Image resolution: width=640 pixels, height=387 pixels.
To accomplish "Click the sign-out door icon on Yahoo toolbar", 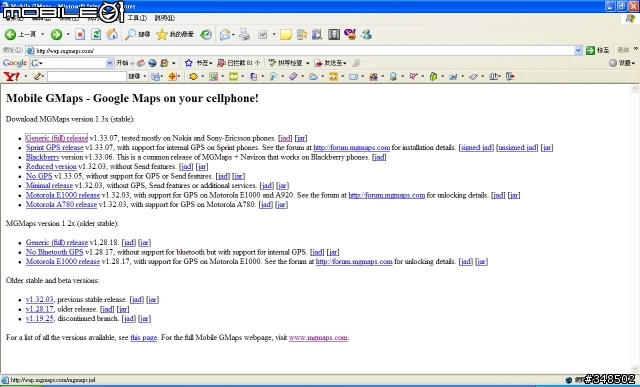I will point(510,76).
